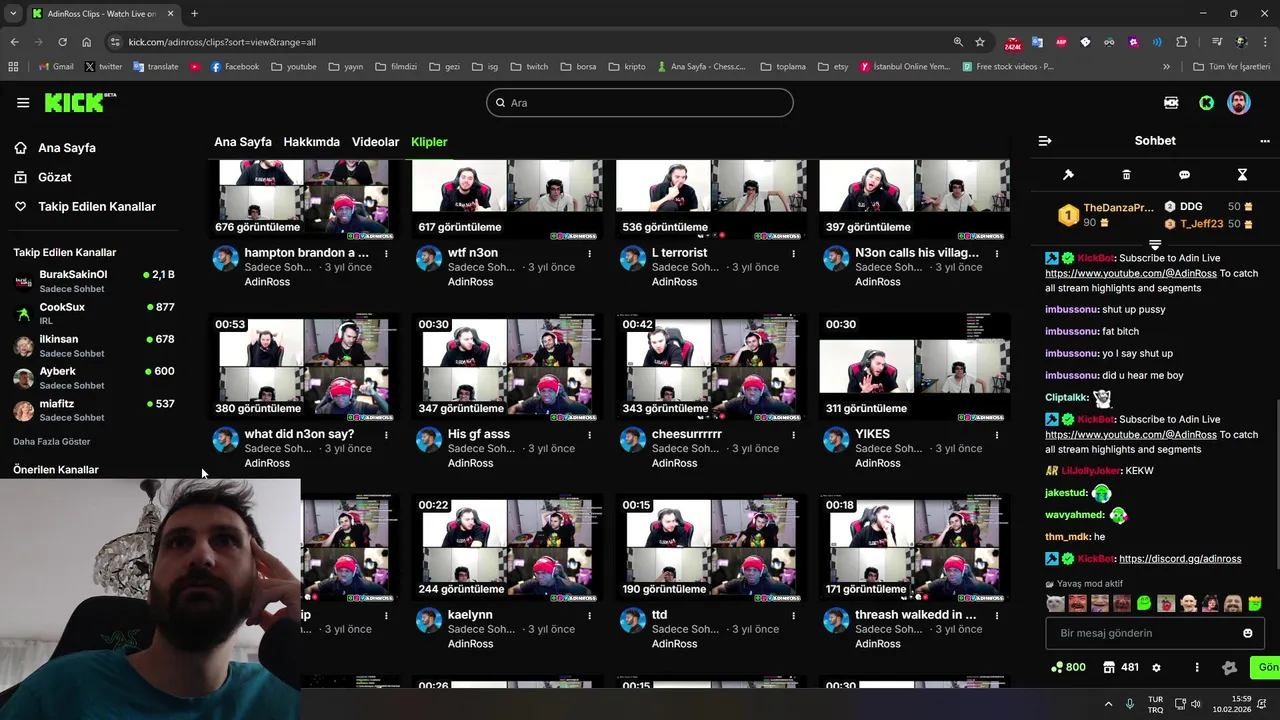This screenshot has height=720, width=1280.
Task: Bookmark page with the star icon
Action: pos(980,42)
